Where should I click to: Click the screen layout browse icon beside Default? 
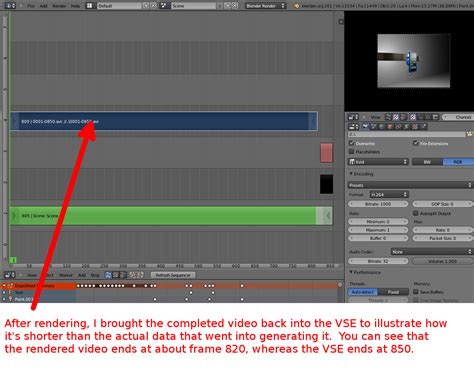(x=90, y=6)
